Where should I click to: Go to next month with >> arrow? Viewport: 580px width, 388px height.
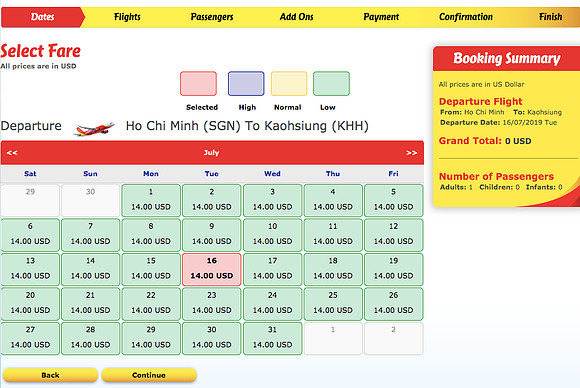coord(411,153)
